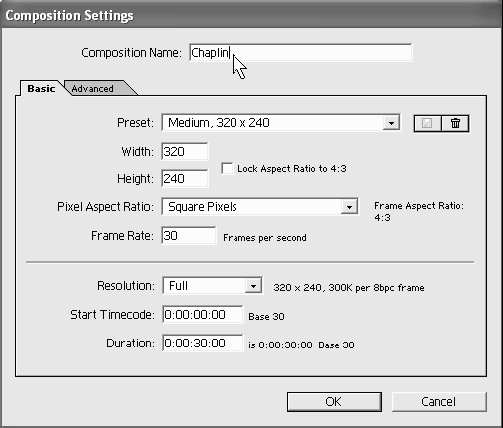Toggle Lock Aspect Ratio to 4:3 checkbox
503x428 pixels.
[x=227, y=168]
